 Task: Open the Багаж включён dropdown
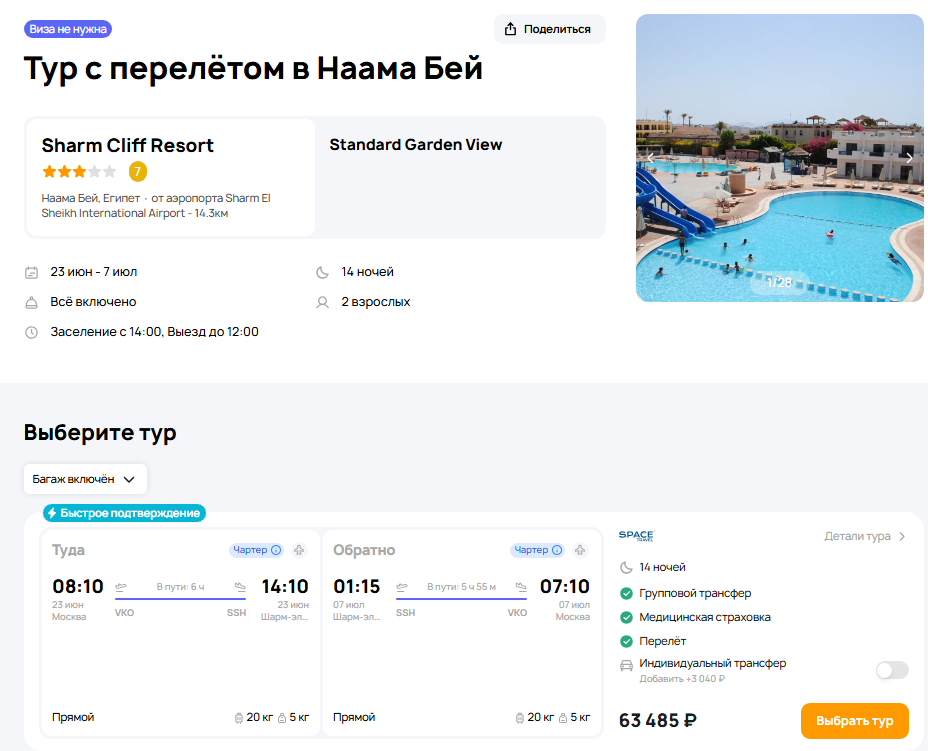click(85, 479)
